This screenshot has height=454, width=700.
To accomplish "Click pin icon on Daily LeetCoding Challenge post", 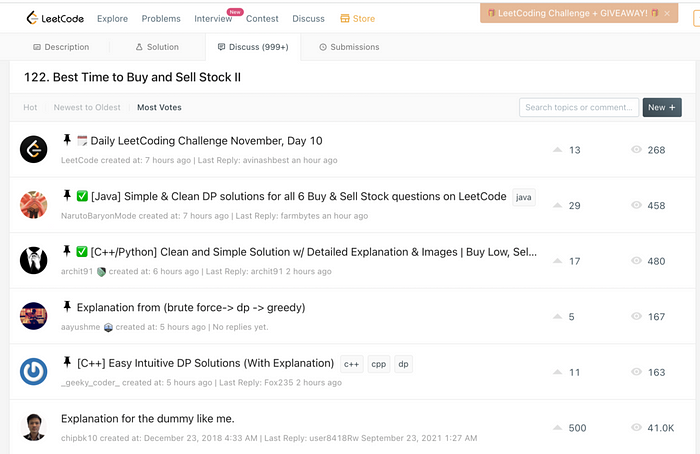I will pos(67,140).
